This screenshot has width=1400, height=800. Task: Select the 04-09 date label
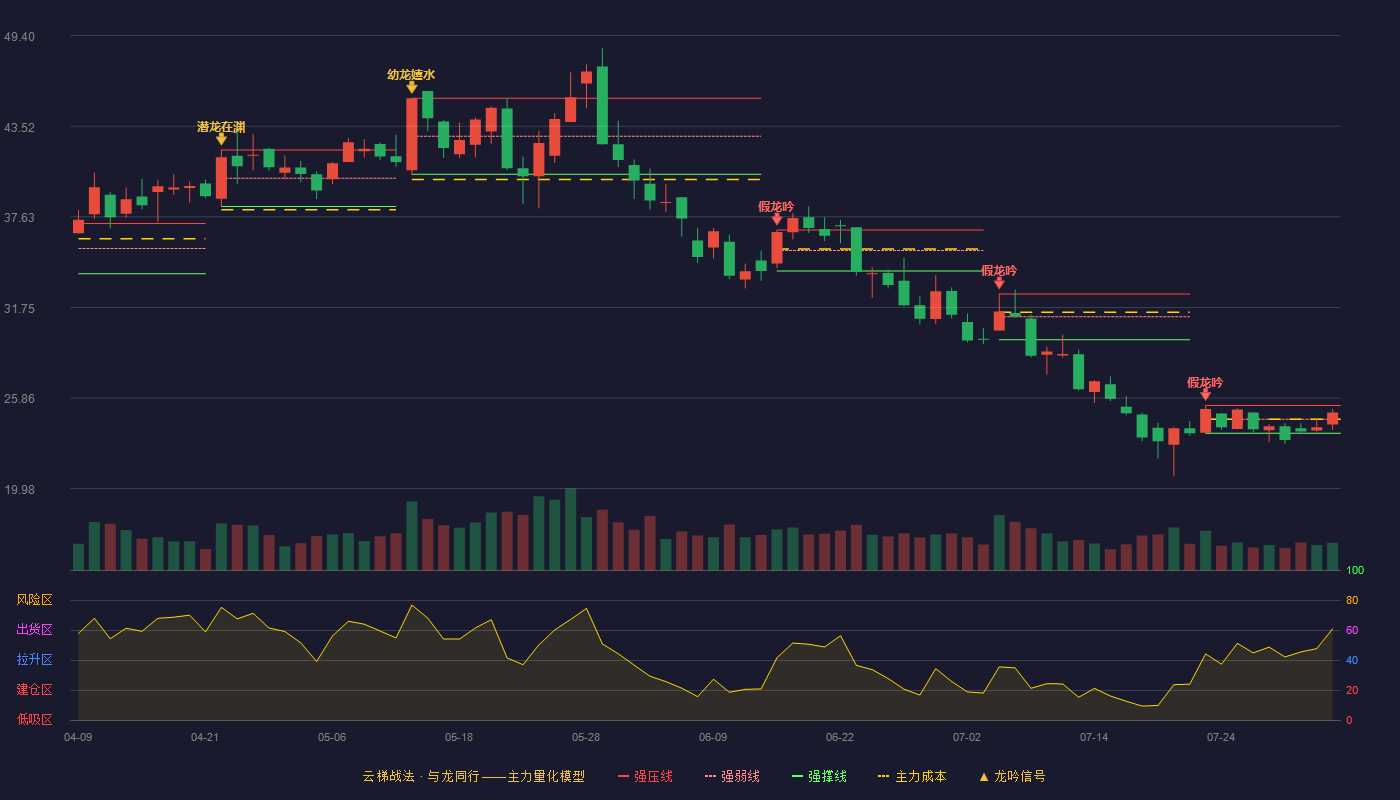tap(78, 738)
